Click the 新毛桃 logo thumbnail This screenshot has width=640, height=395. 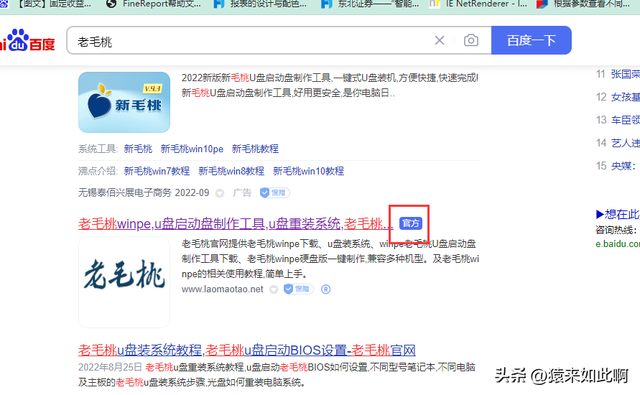click(124, 102)
